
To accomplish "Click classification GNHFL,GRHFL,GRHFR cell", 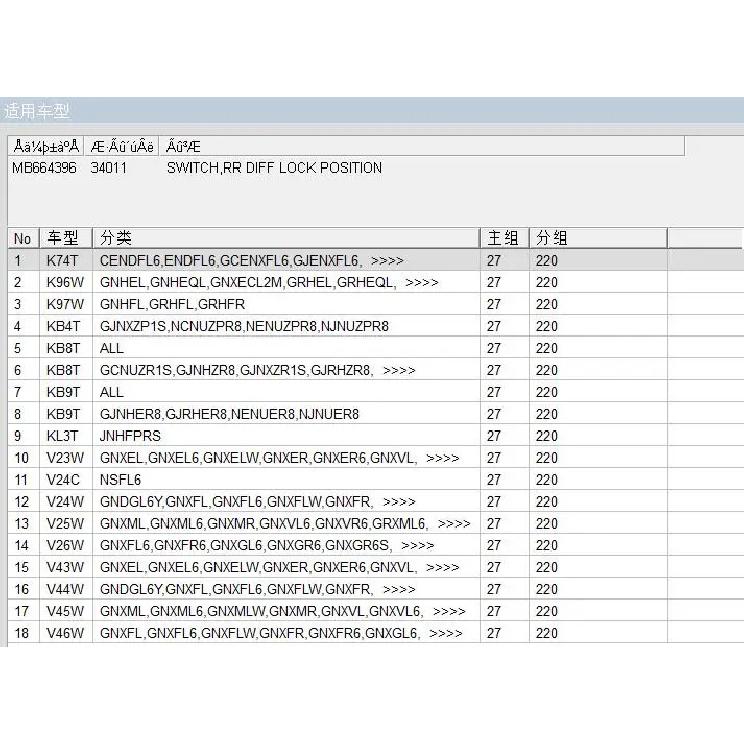I will pyautogui.click(x=286, y=304).
